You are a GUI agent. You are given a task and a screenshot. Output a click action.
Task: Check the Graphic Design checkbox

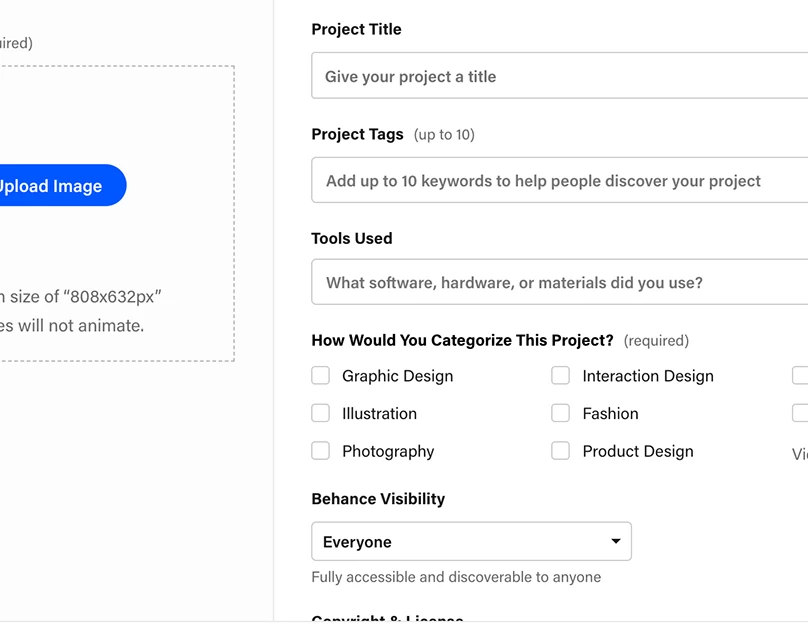click(321, 376)
